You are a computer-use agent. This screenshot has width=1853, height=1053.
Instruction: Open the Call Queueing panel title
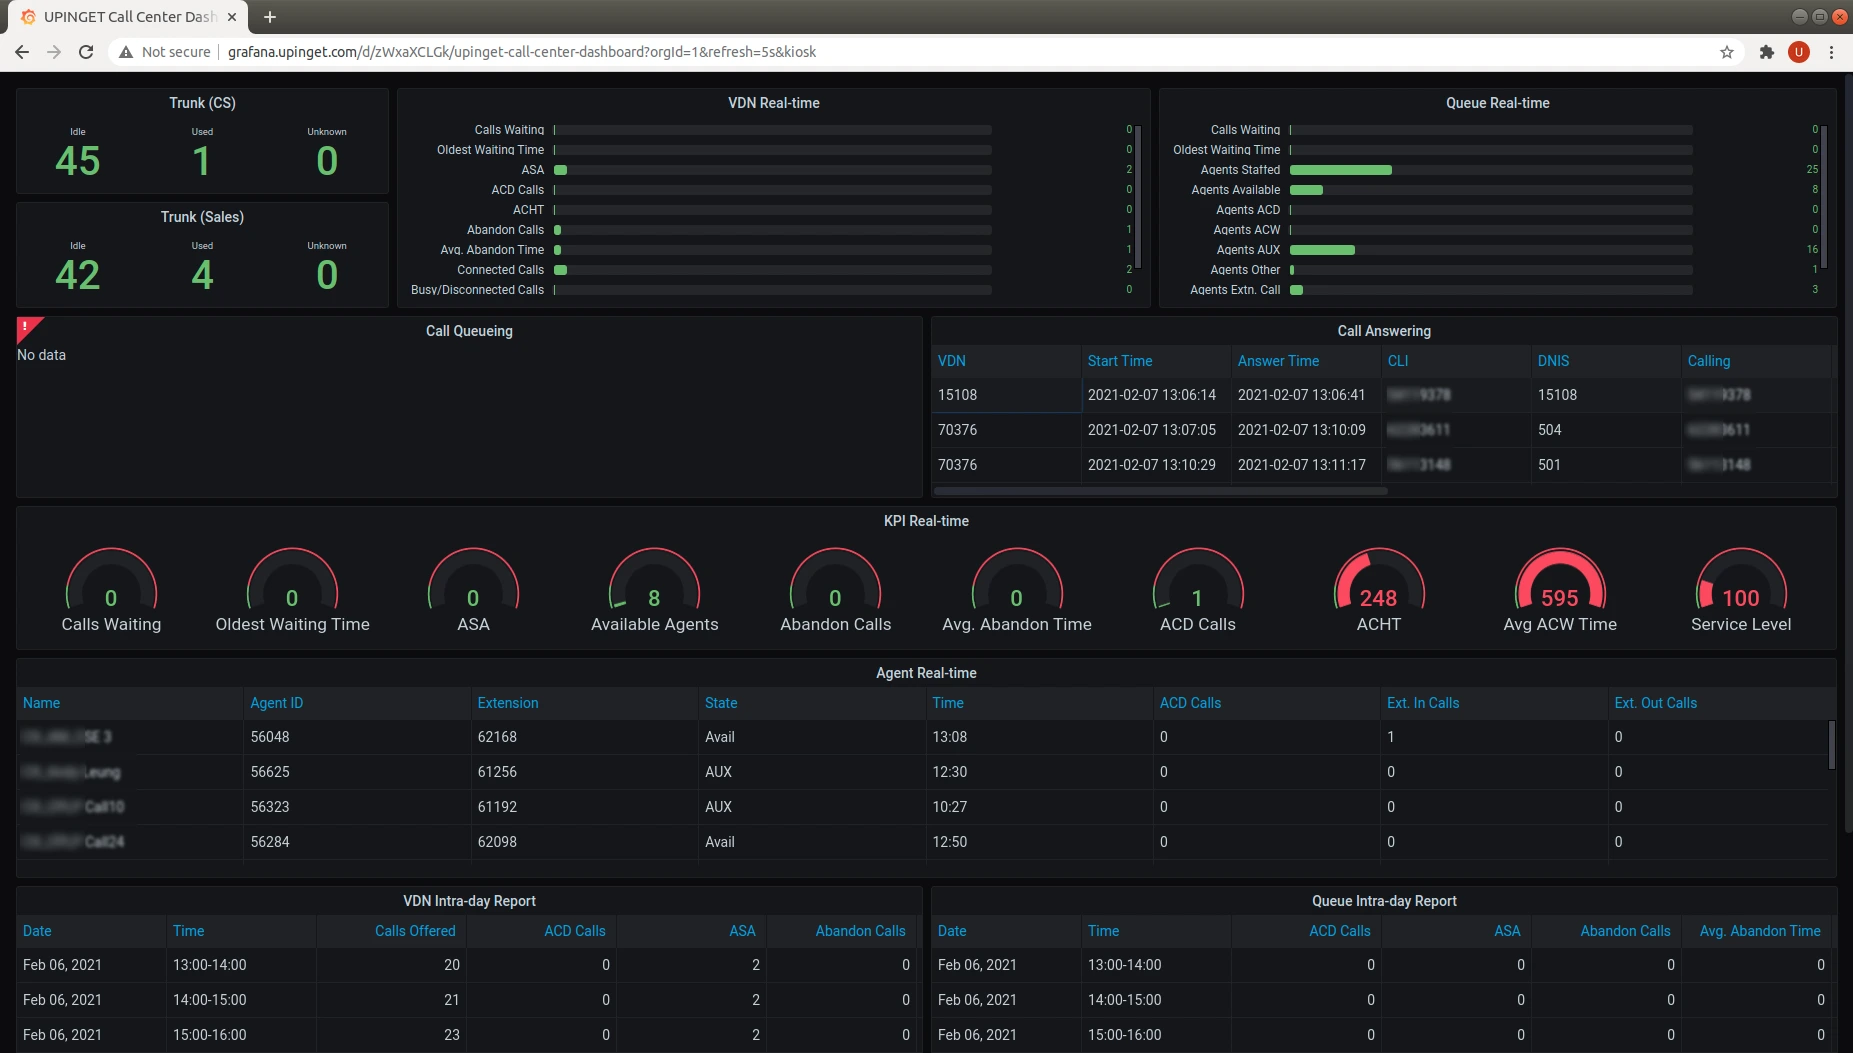click(x=469, y=331)
